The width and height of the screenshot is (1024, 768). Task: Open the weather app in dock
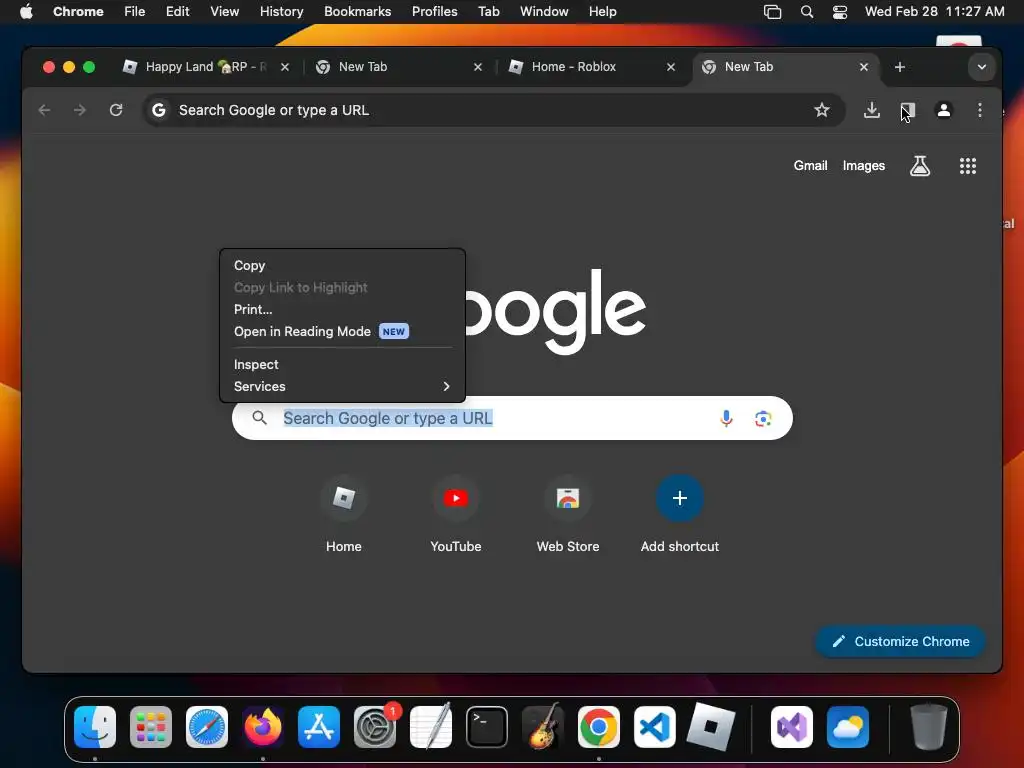(848, 727)
